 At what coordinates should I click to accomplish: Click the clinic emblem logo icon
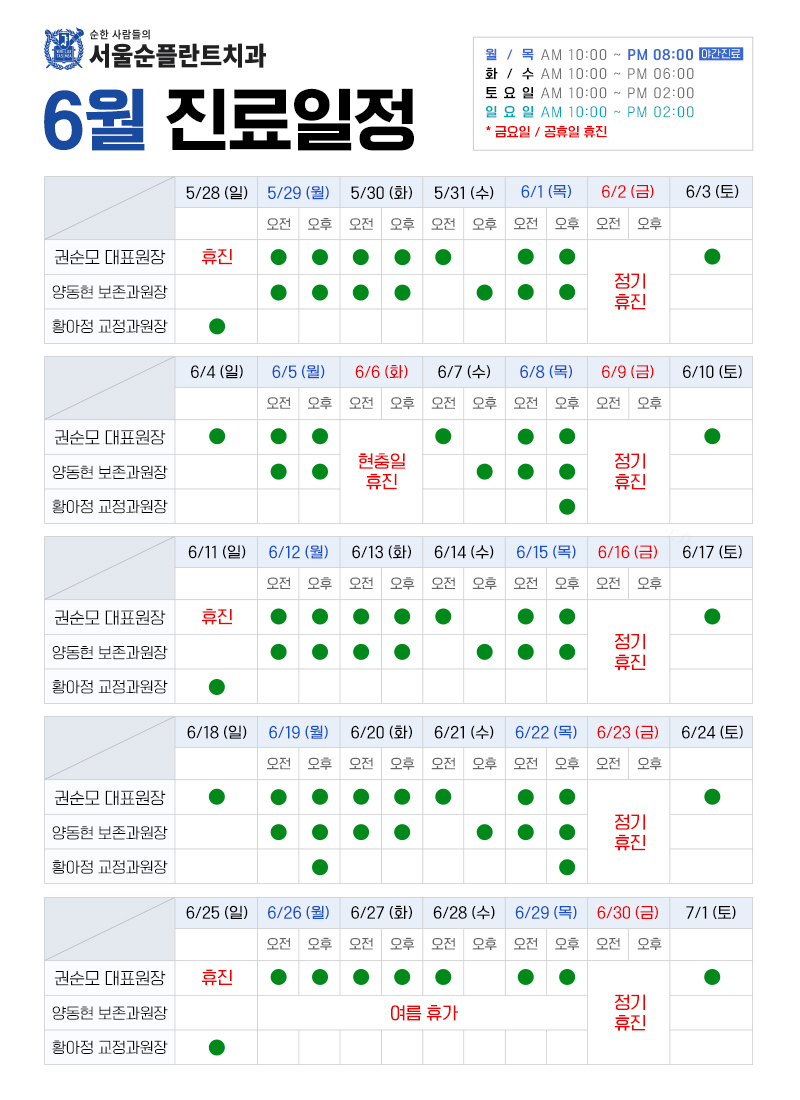(64, 48)
